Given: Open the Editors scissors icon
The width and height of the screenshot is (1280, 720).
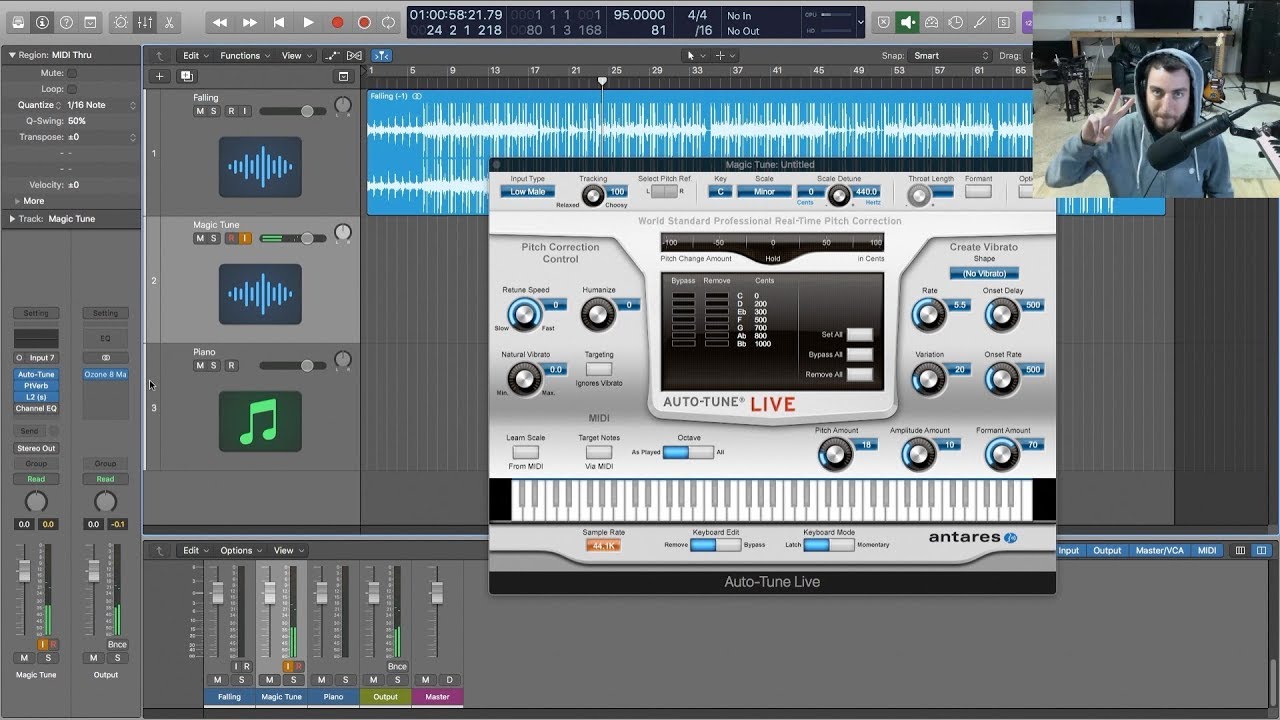Looking at the screenshot, I should [x=168, y=21].
